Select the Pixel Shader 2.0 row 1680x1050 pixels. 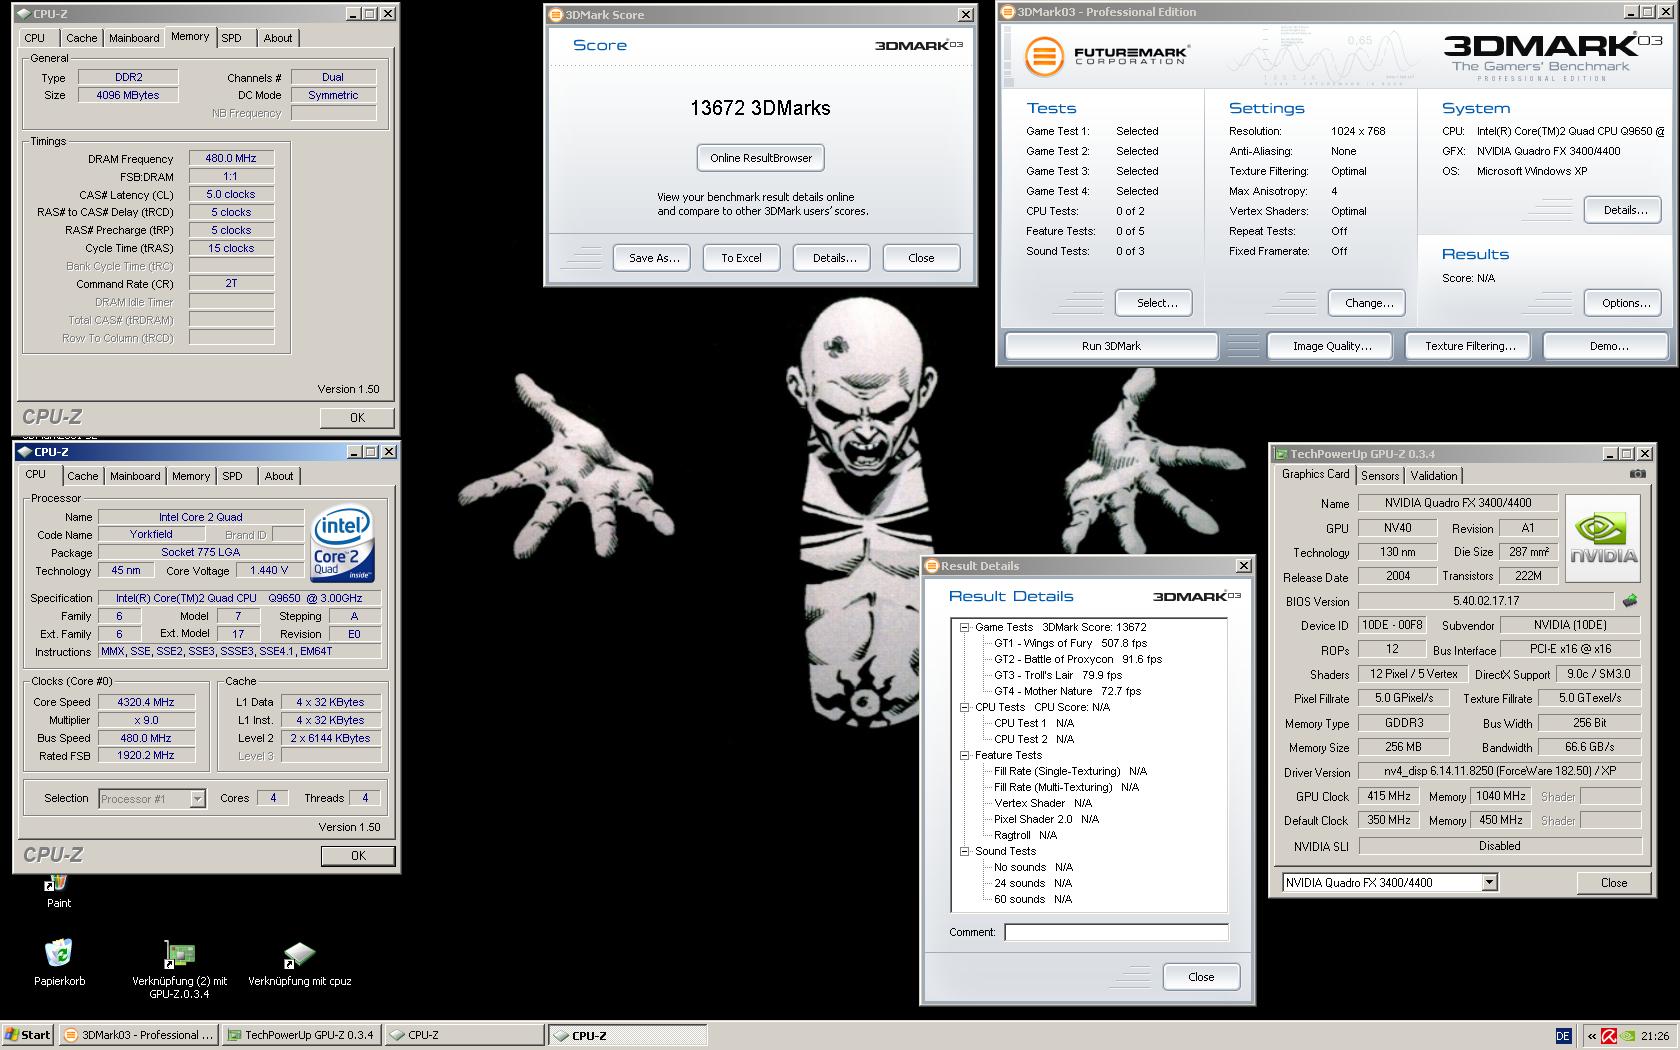(x=1046, y=819)
